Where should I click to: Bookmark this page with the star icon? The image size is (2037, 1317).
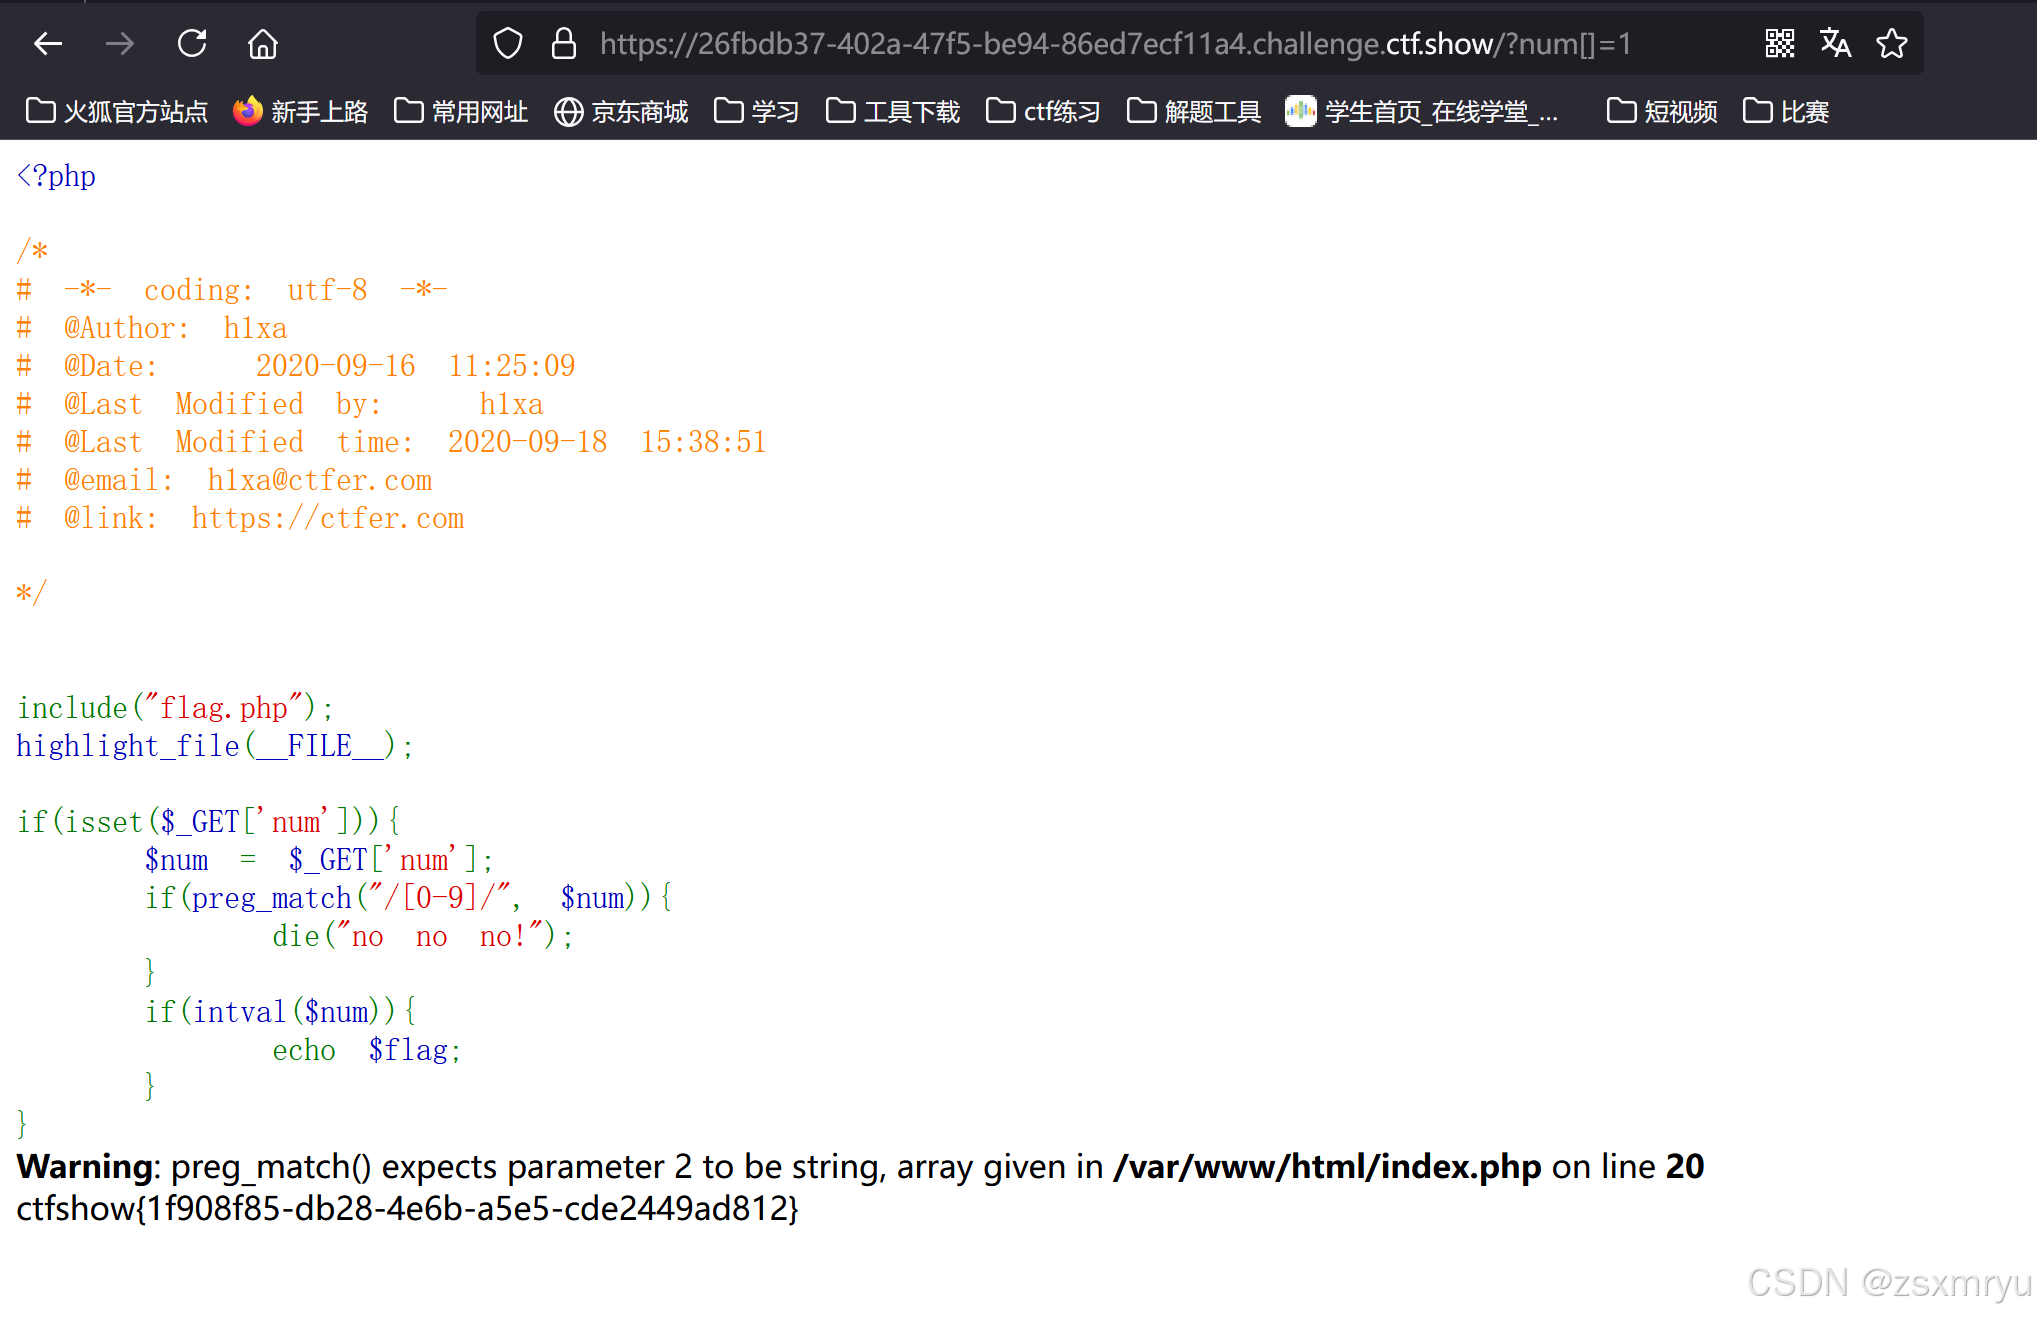point(1891,43)
